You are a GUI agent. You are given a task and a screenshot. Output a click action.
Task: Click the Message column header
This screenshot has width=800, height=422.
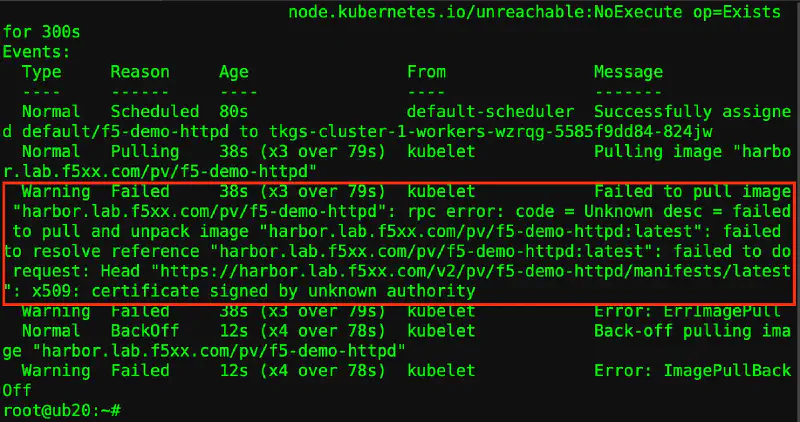tap(628, 71)
